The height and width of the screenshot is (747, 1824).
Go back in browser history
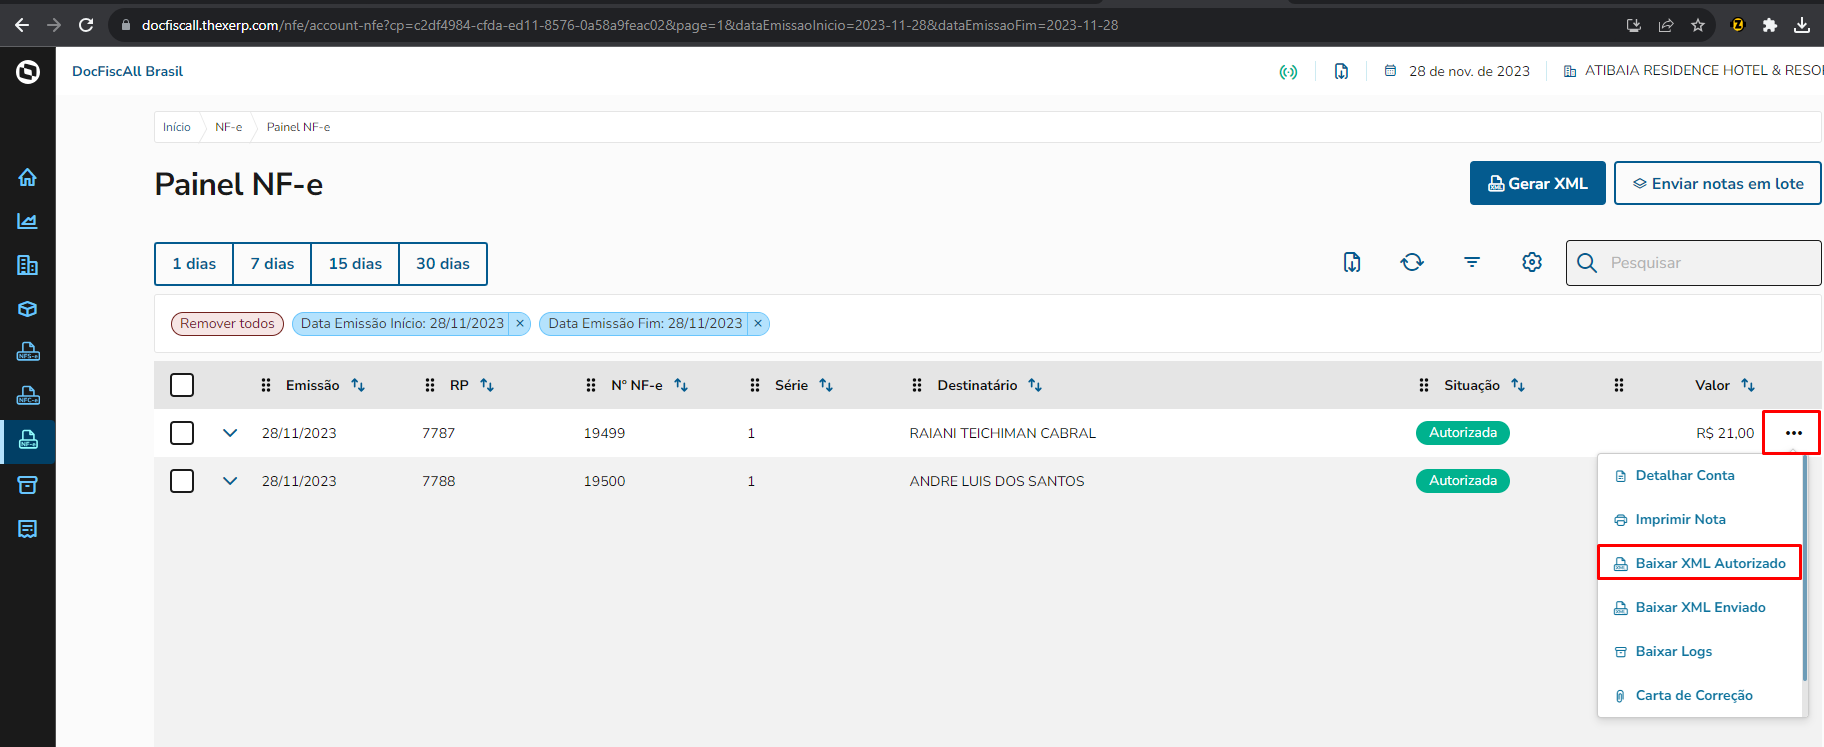(x=22, y=25)
